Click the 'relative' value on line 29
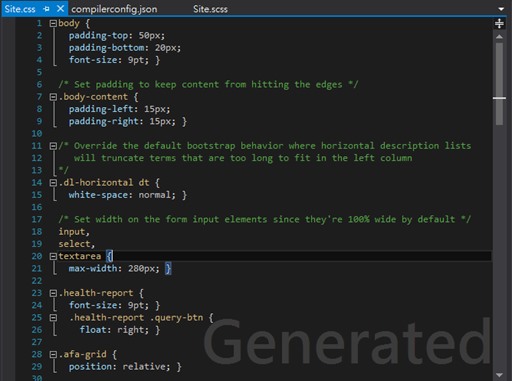 point(144,367)
